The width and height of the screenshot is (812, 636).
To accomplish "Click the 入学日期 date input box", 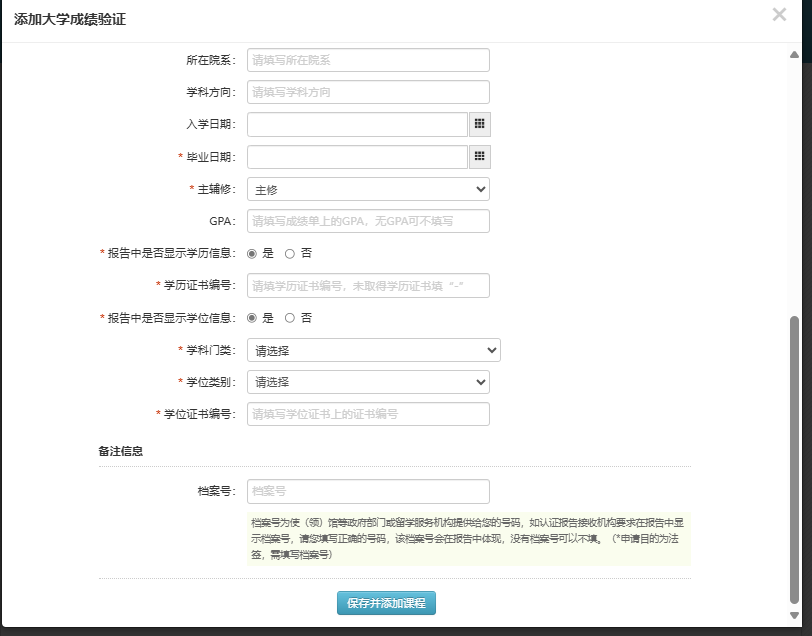I will pyautogui.click(x=357, y=124).
